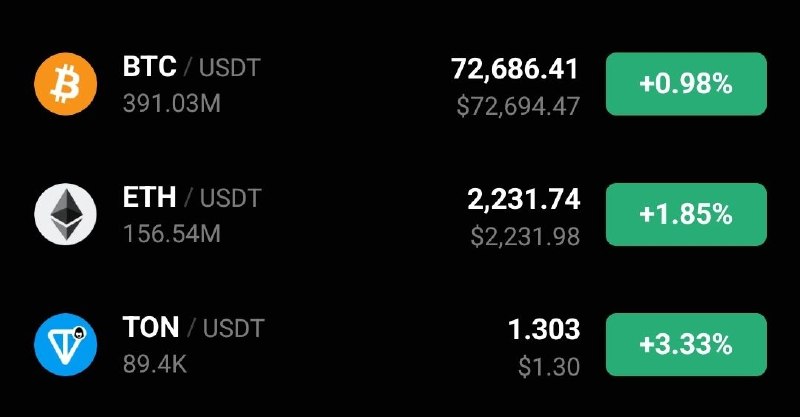Viewport: 800px width, 417px height.
Task: Tap the ETH +1.85% change badge
Action: point(686,214)
